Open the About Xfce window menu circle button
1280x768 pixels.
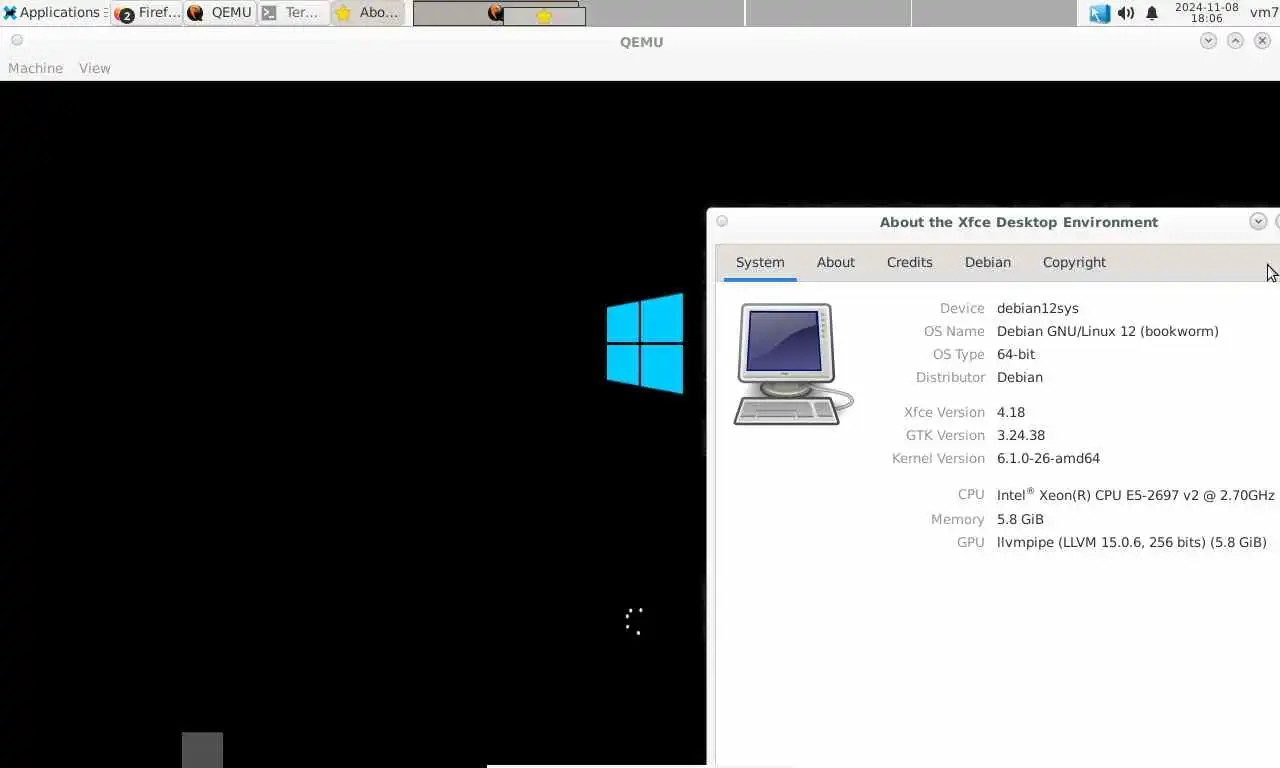coord(722,221)
